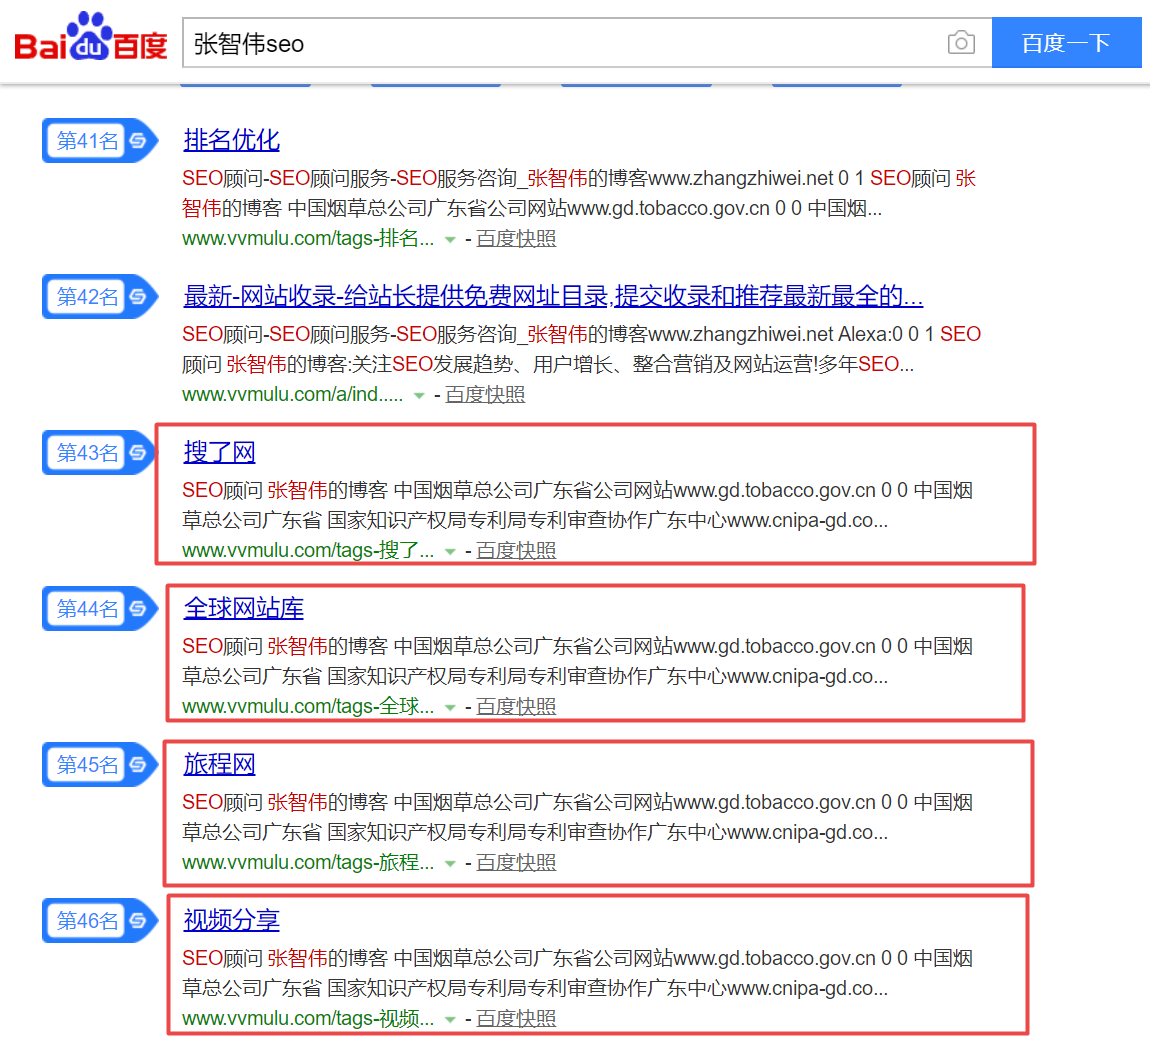Open 百度快照 for 最新-网站收录 result

pos(485,395)
